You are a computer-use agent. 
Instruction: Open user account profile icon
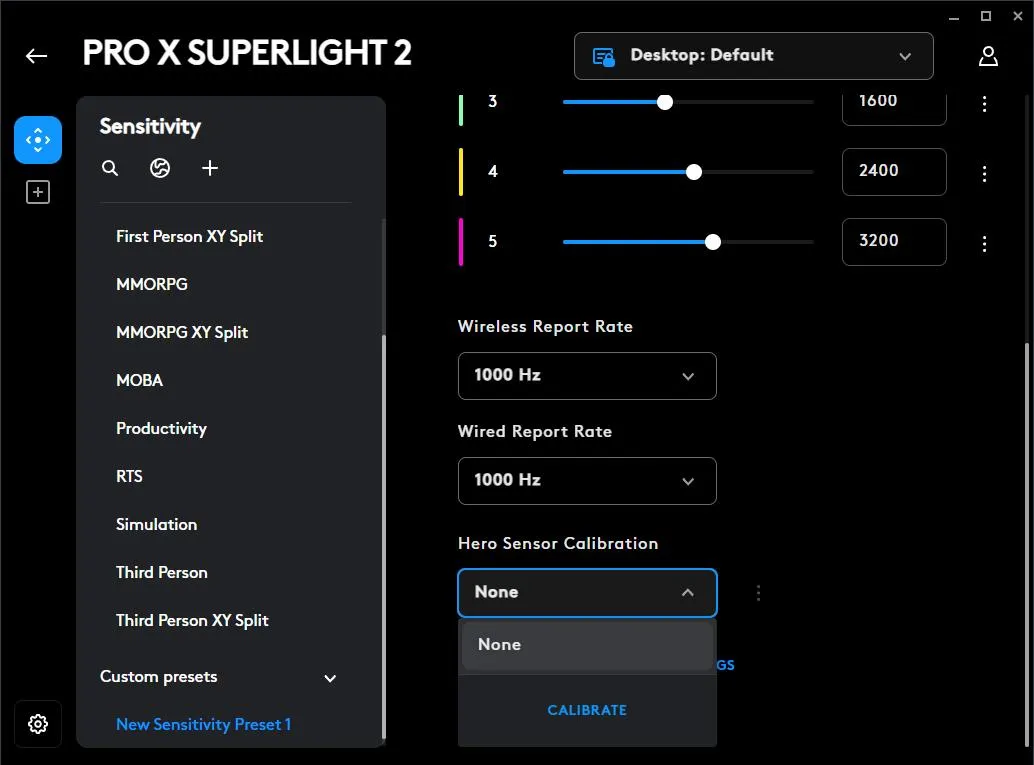[988, 56]
